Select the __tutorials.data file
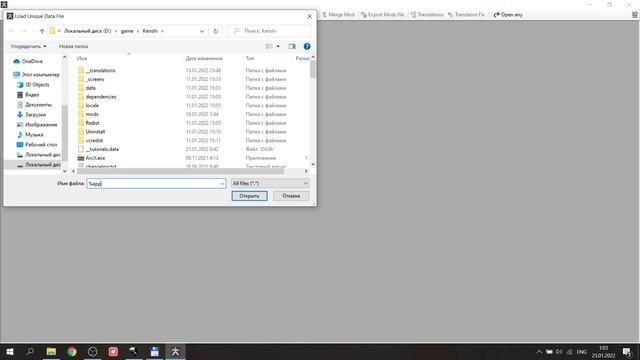640x360 pixels. point(102,149)
